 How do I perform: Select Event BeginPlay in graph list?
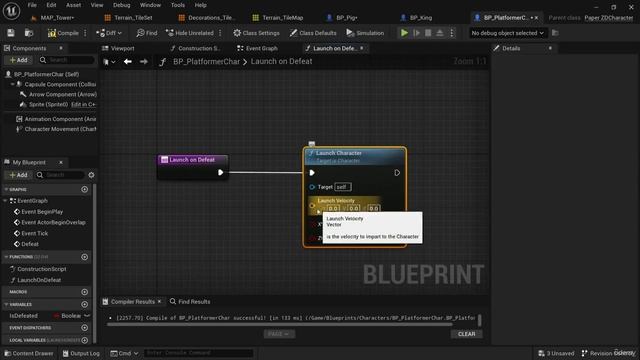pyautogui.click(x=42, y=212)
